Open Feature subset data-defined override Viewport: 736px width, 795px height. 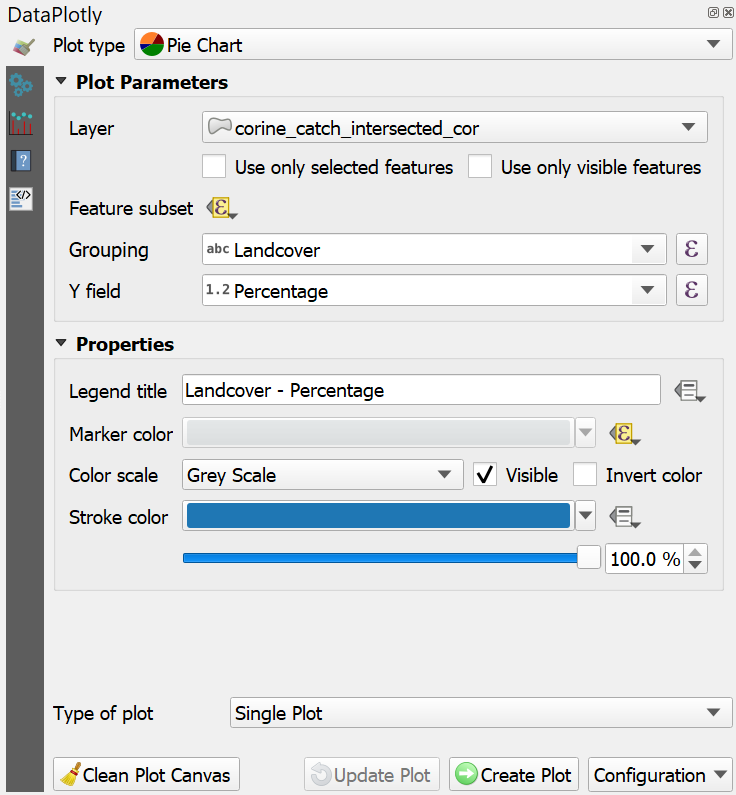(x=222, y=208)
